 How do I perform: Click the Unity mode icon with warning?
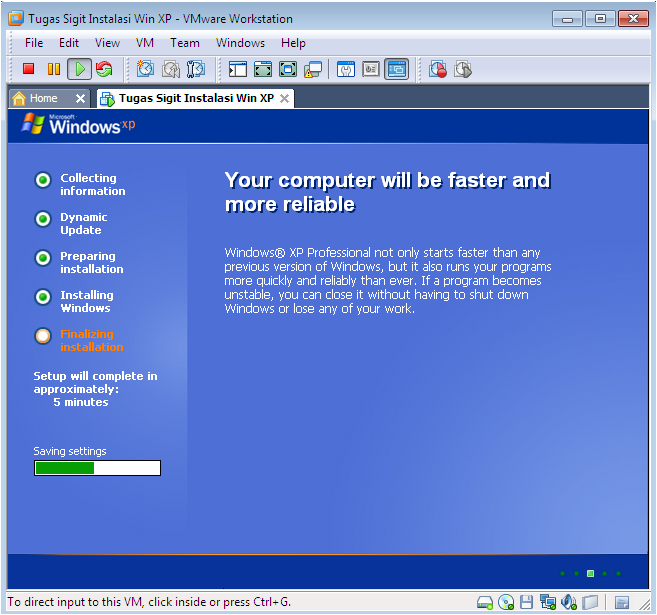[313, 69]
